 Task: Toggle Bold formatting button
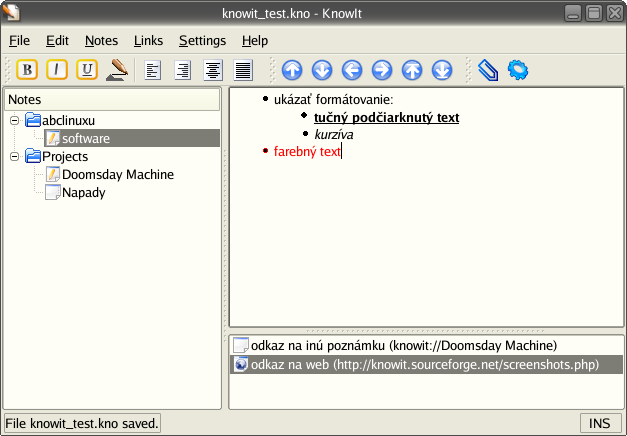click(x=27, y=70)
